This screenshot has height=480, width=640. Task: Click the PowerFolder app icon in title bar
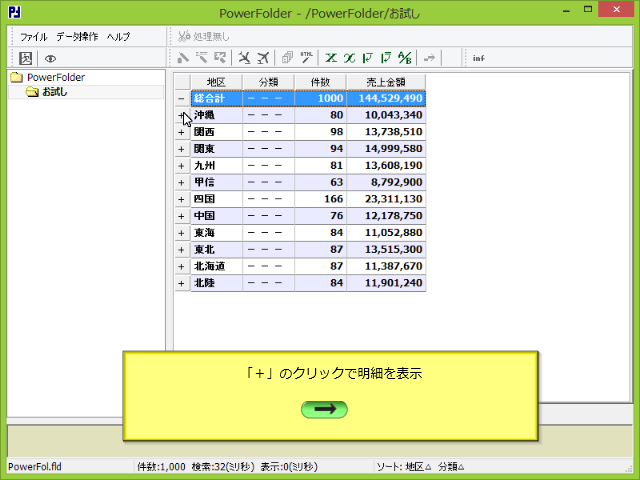pyautogui.click(x=14, y=12)
